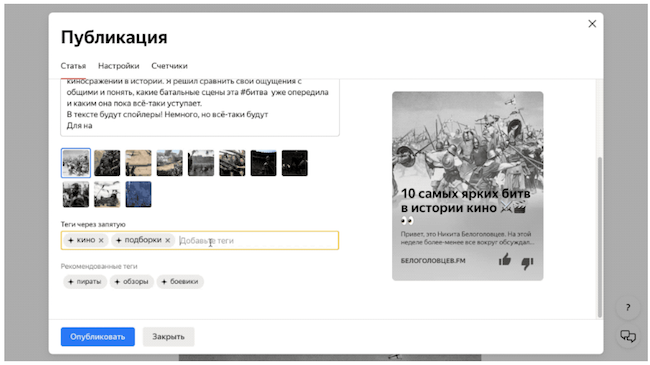650x365 pixels.
Task: Select first thumbnail in second row
Action: pos(75,194)
